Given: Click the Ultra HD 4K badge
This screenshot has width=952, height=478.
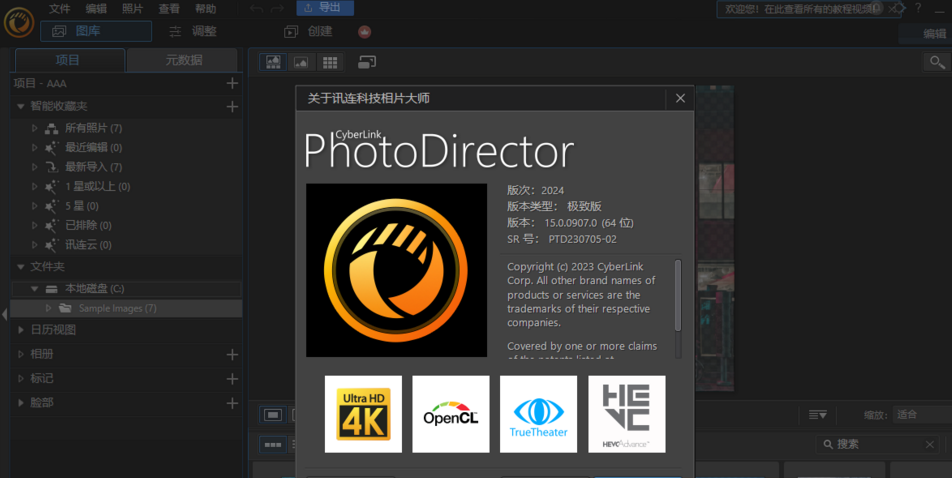Looking at the screenshot, I should 363,414.
